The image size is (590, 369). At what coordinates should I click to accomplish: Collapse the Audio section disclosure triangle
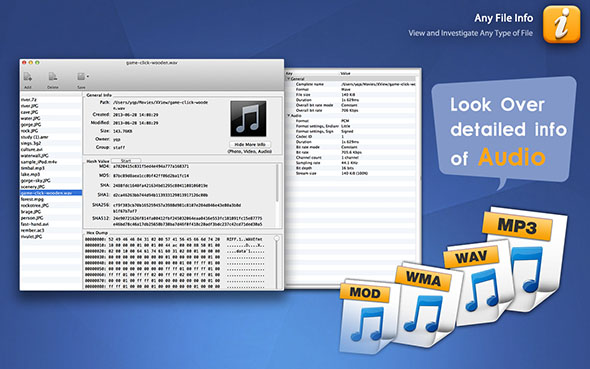(289, 116)
